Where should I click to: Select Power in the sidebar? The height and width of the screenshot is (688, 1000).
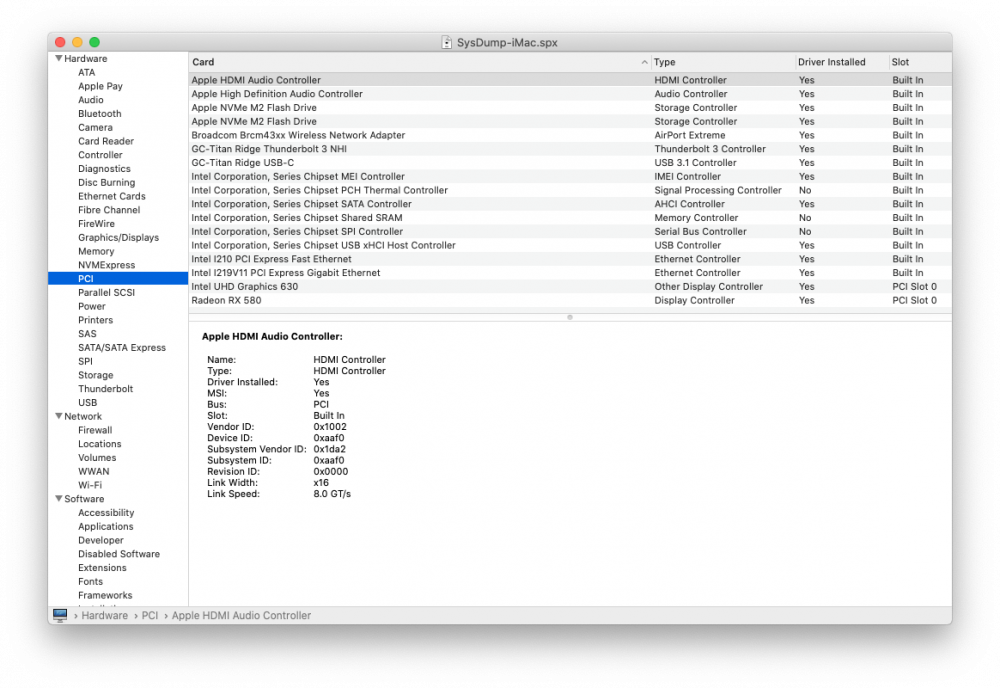[x=92, y=306]
